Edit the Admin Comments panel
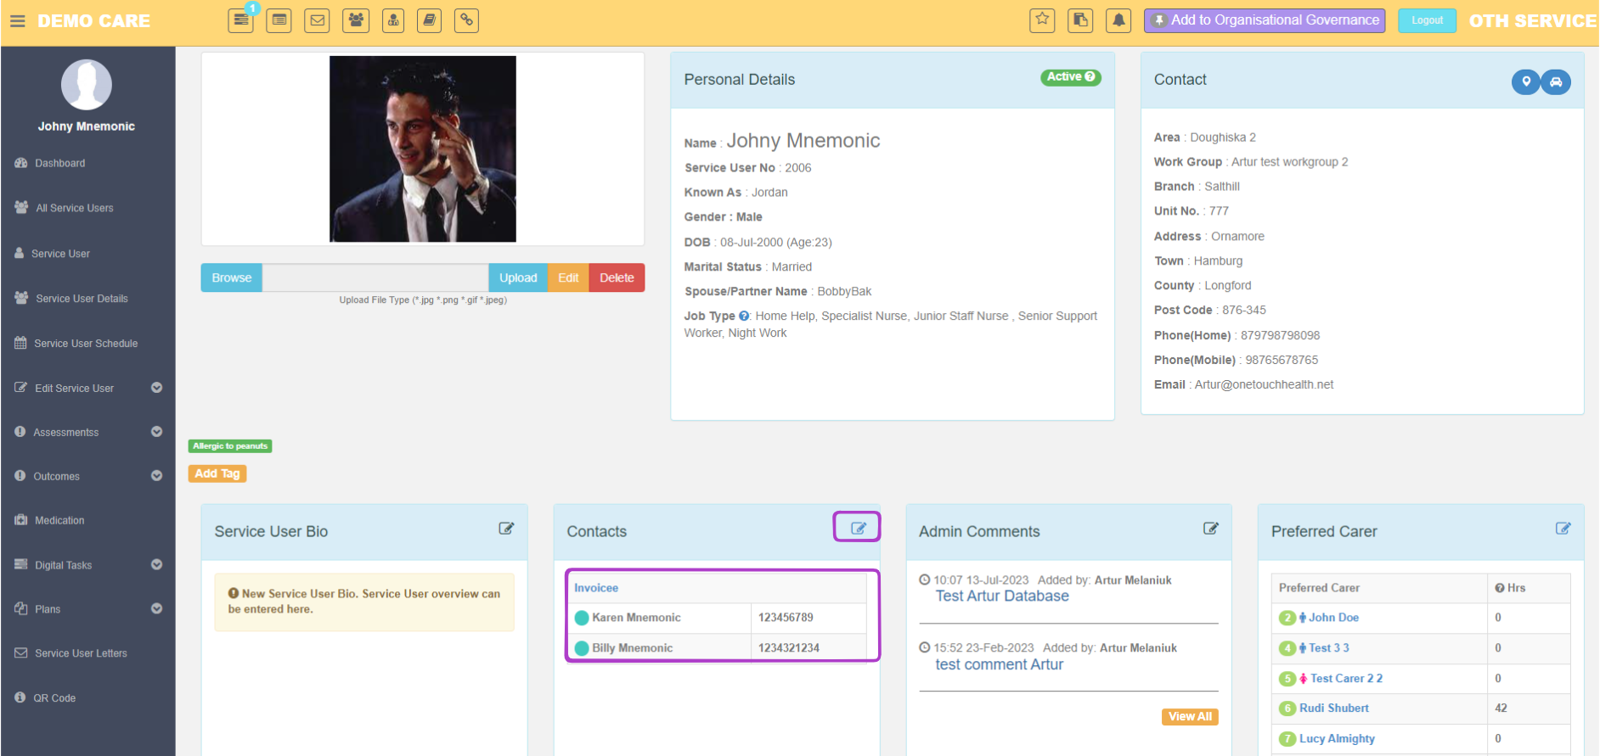The image size is (1600, 756). [1211, 529]
